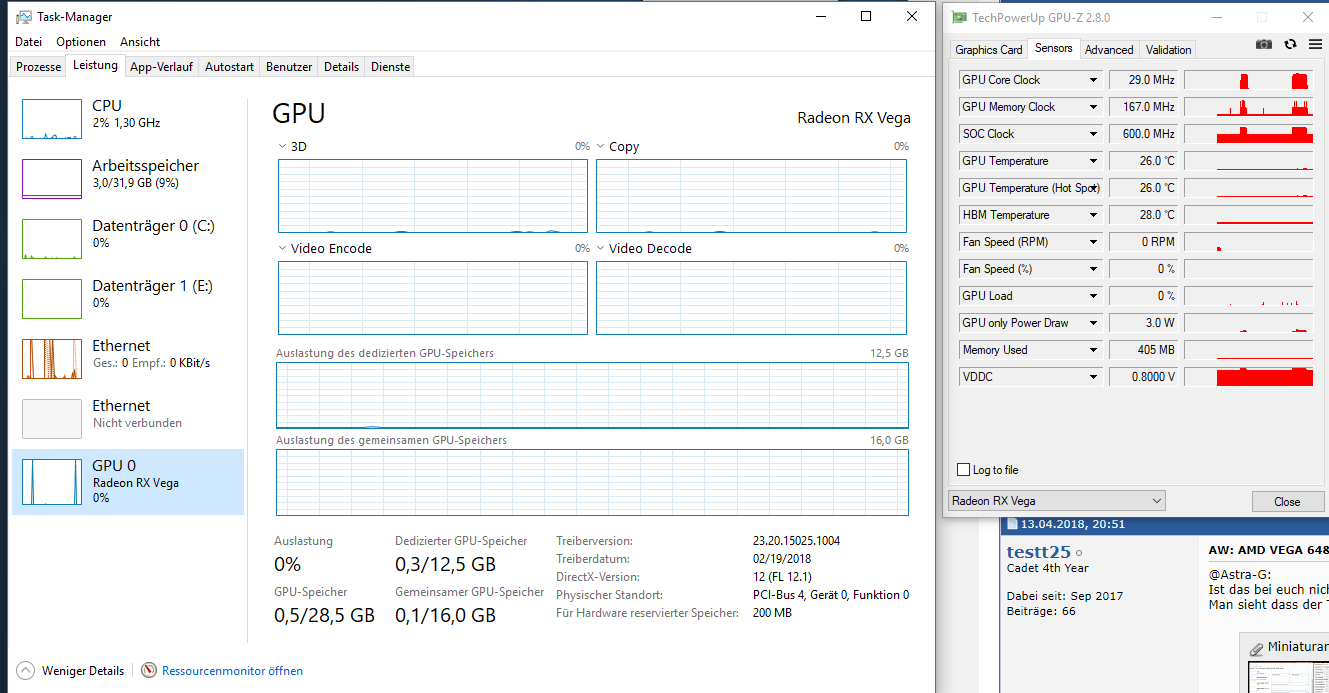
Task: Open the Copy graph engine dropdown
Action: pyautogui.click(x=600, y=147)
